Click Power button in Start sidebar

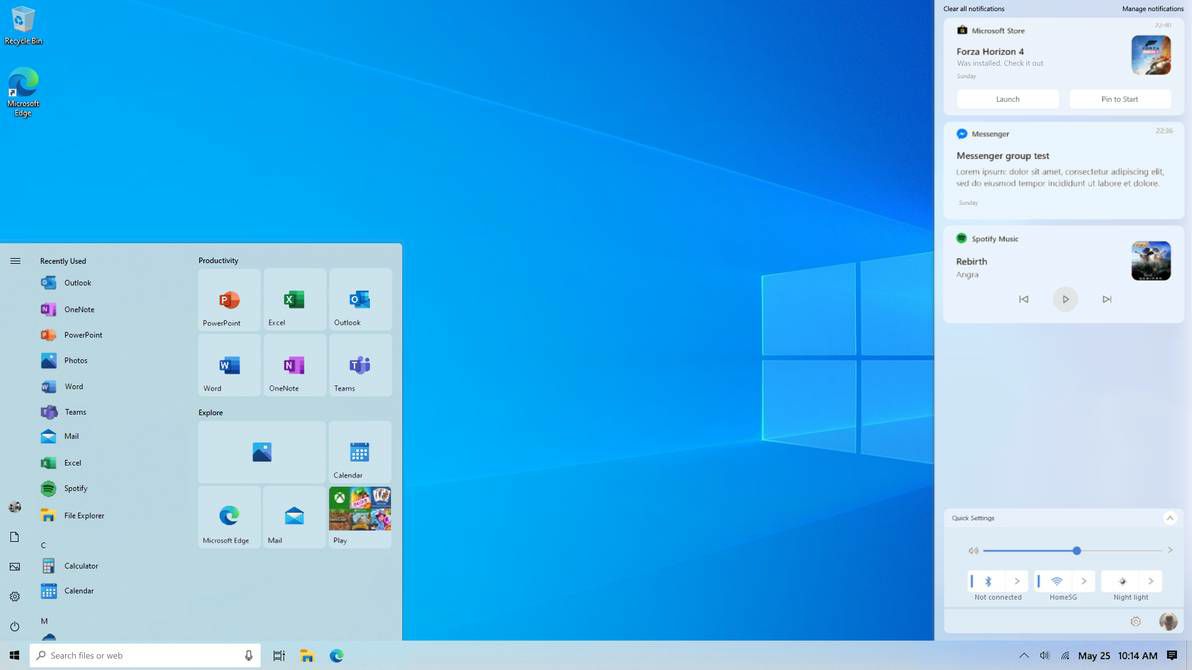coord(14,627)
